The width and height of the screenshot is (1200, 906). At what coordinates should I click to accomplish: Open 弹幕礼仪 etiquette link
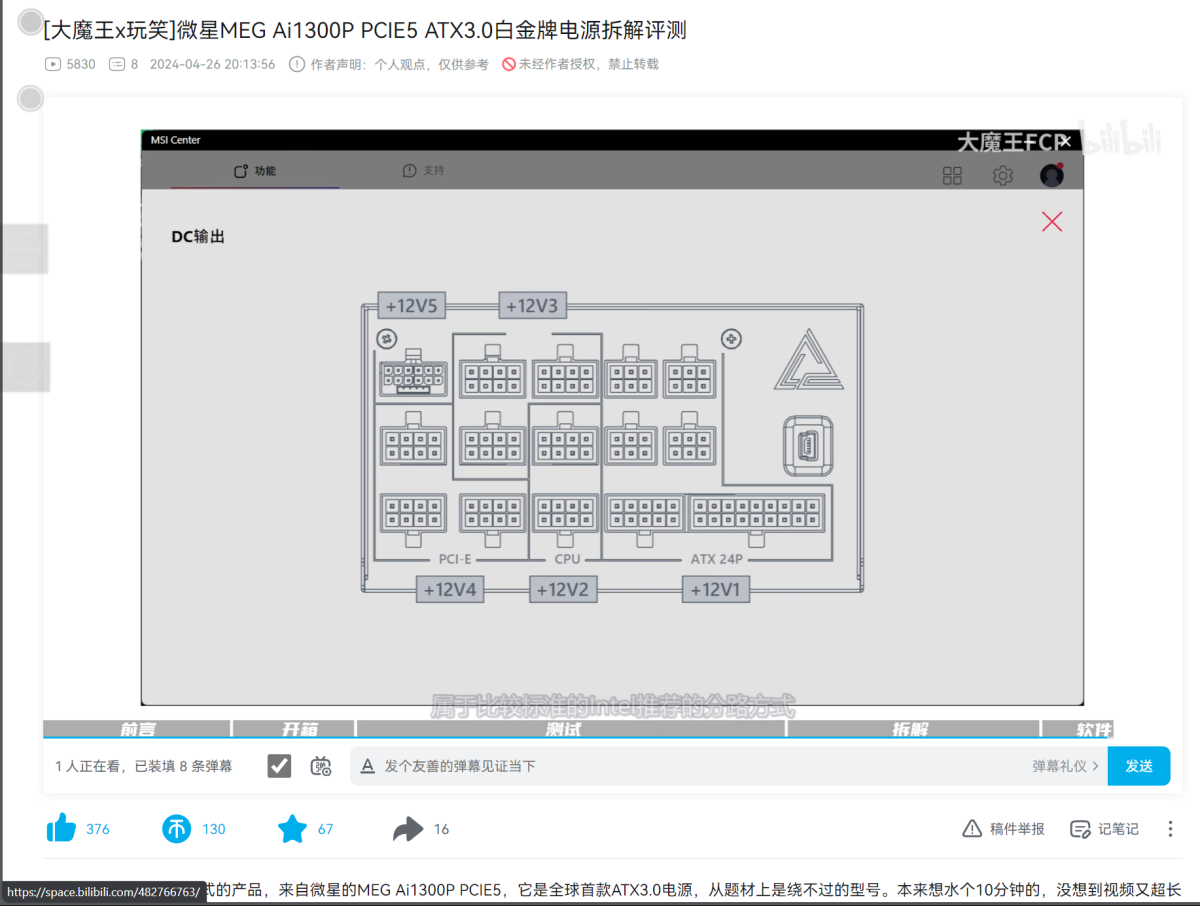tap(1066, 766)
